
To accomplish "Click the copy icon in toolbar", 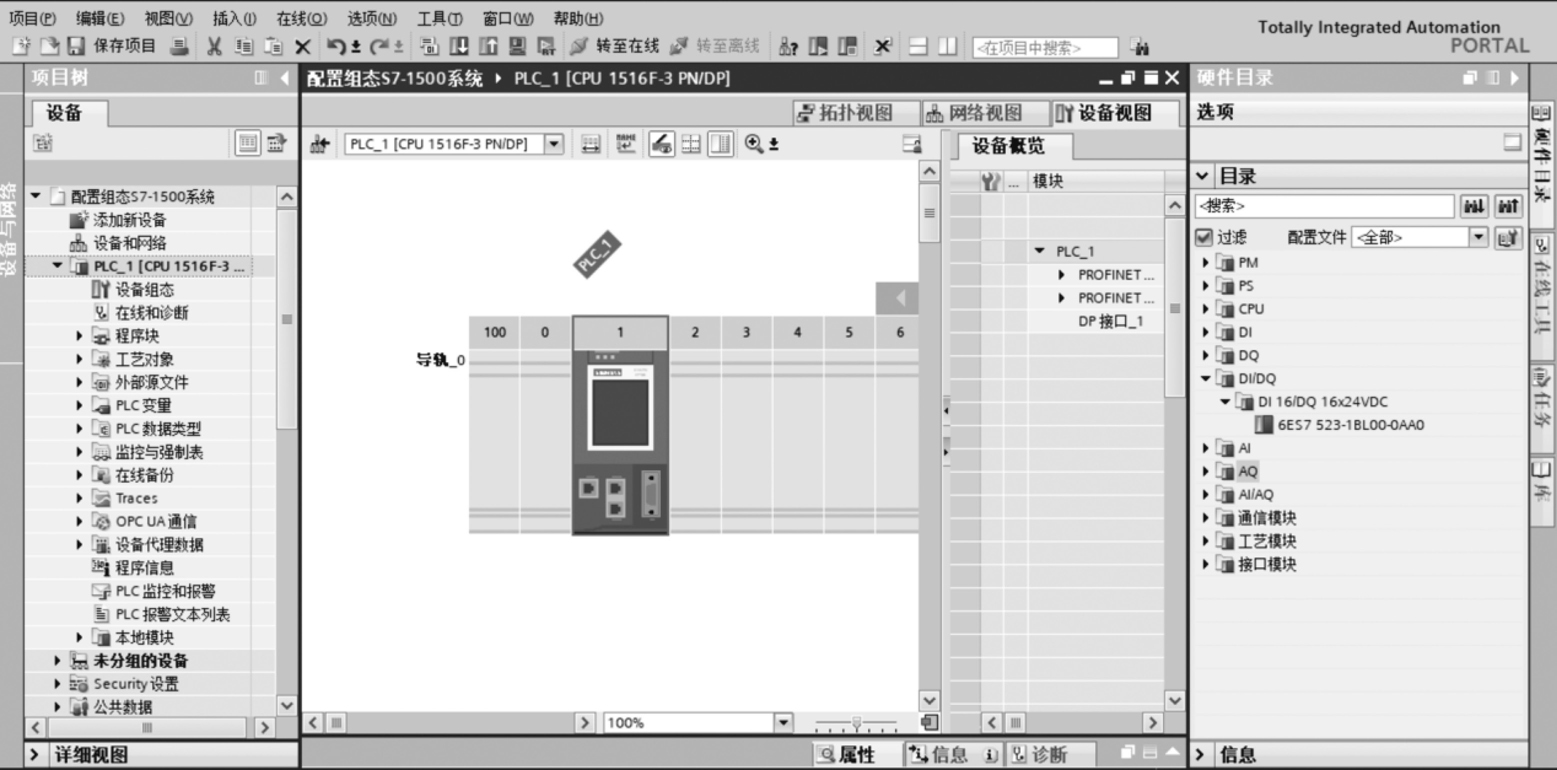I will [244, 46].
